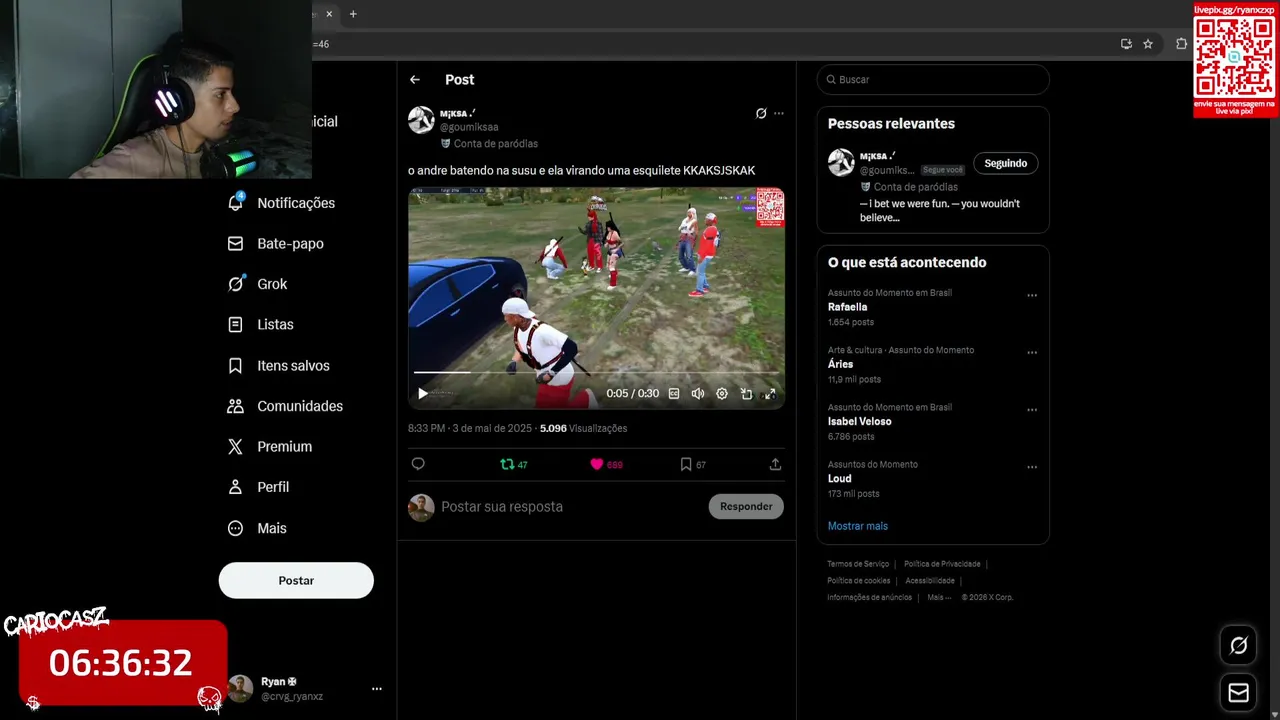Image resolution: width=1280 pixels, height=720 pixels.
Task: Repost the post with 47 reposts
Action: (x=513, y=464)
